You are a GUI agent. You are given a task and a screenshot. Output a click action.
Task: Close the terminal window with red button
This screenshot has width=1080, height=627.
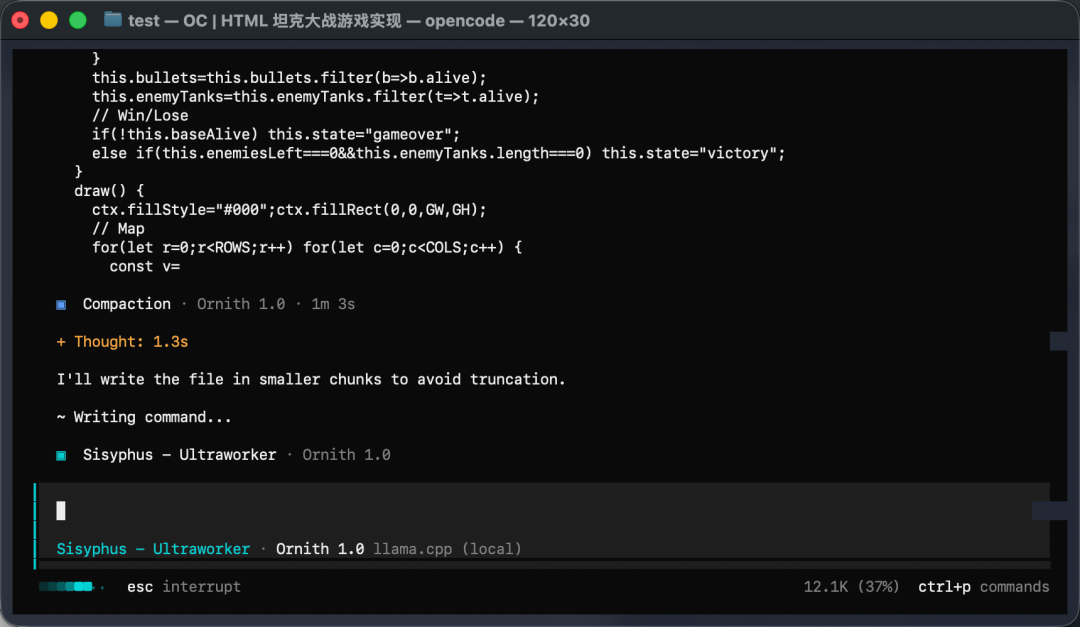point(20,20)
